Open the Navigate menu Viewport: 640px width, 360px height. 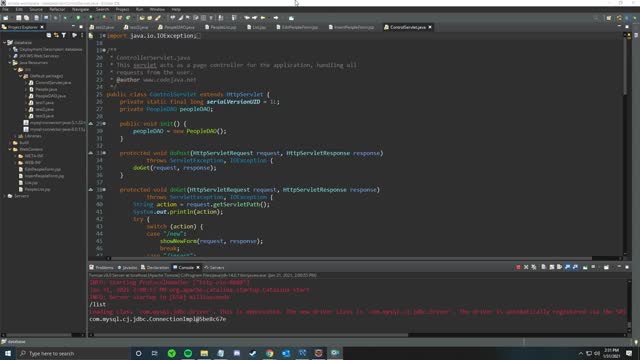click(80, 9)
